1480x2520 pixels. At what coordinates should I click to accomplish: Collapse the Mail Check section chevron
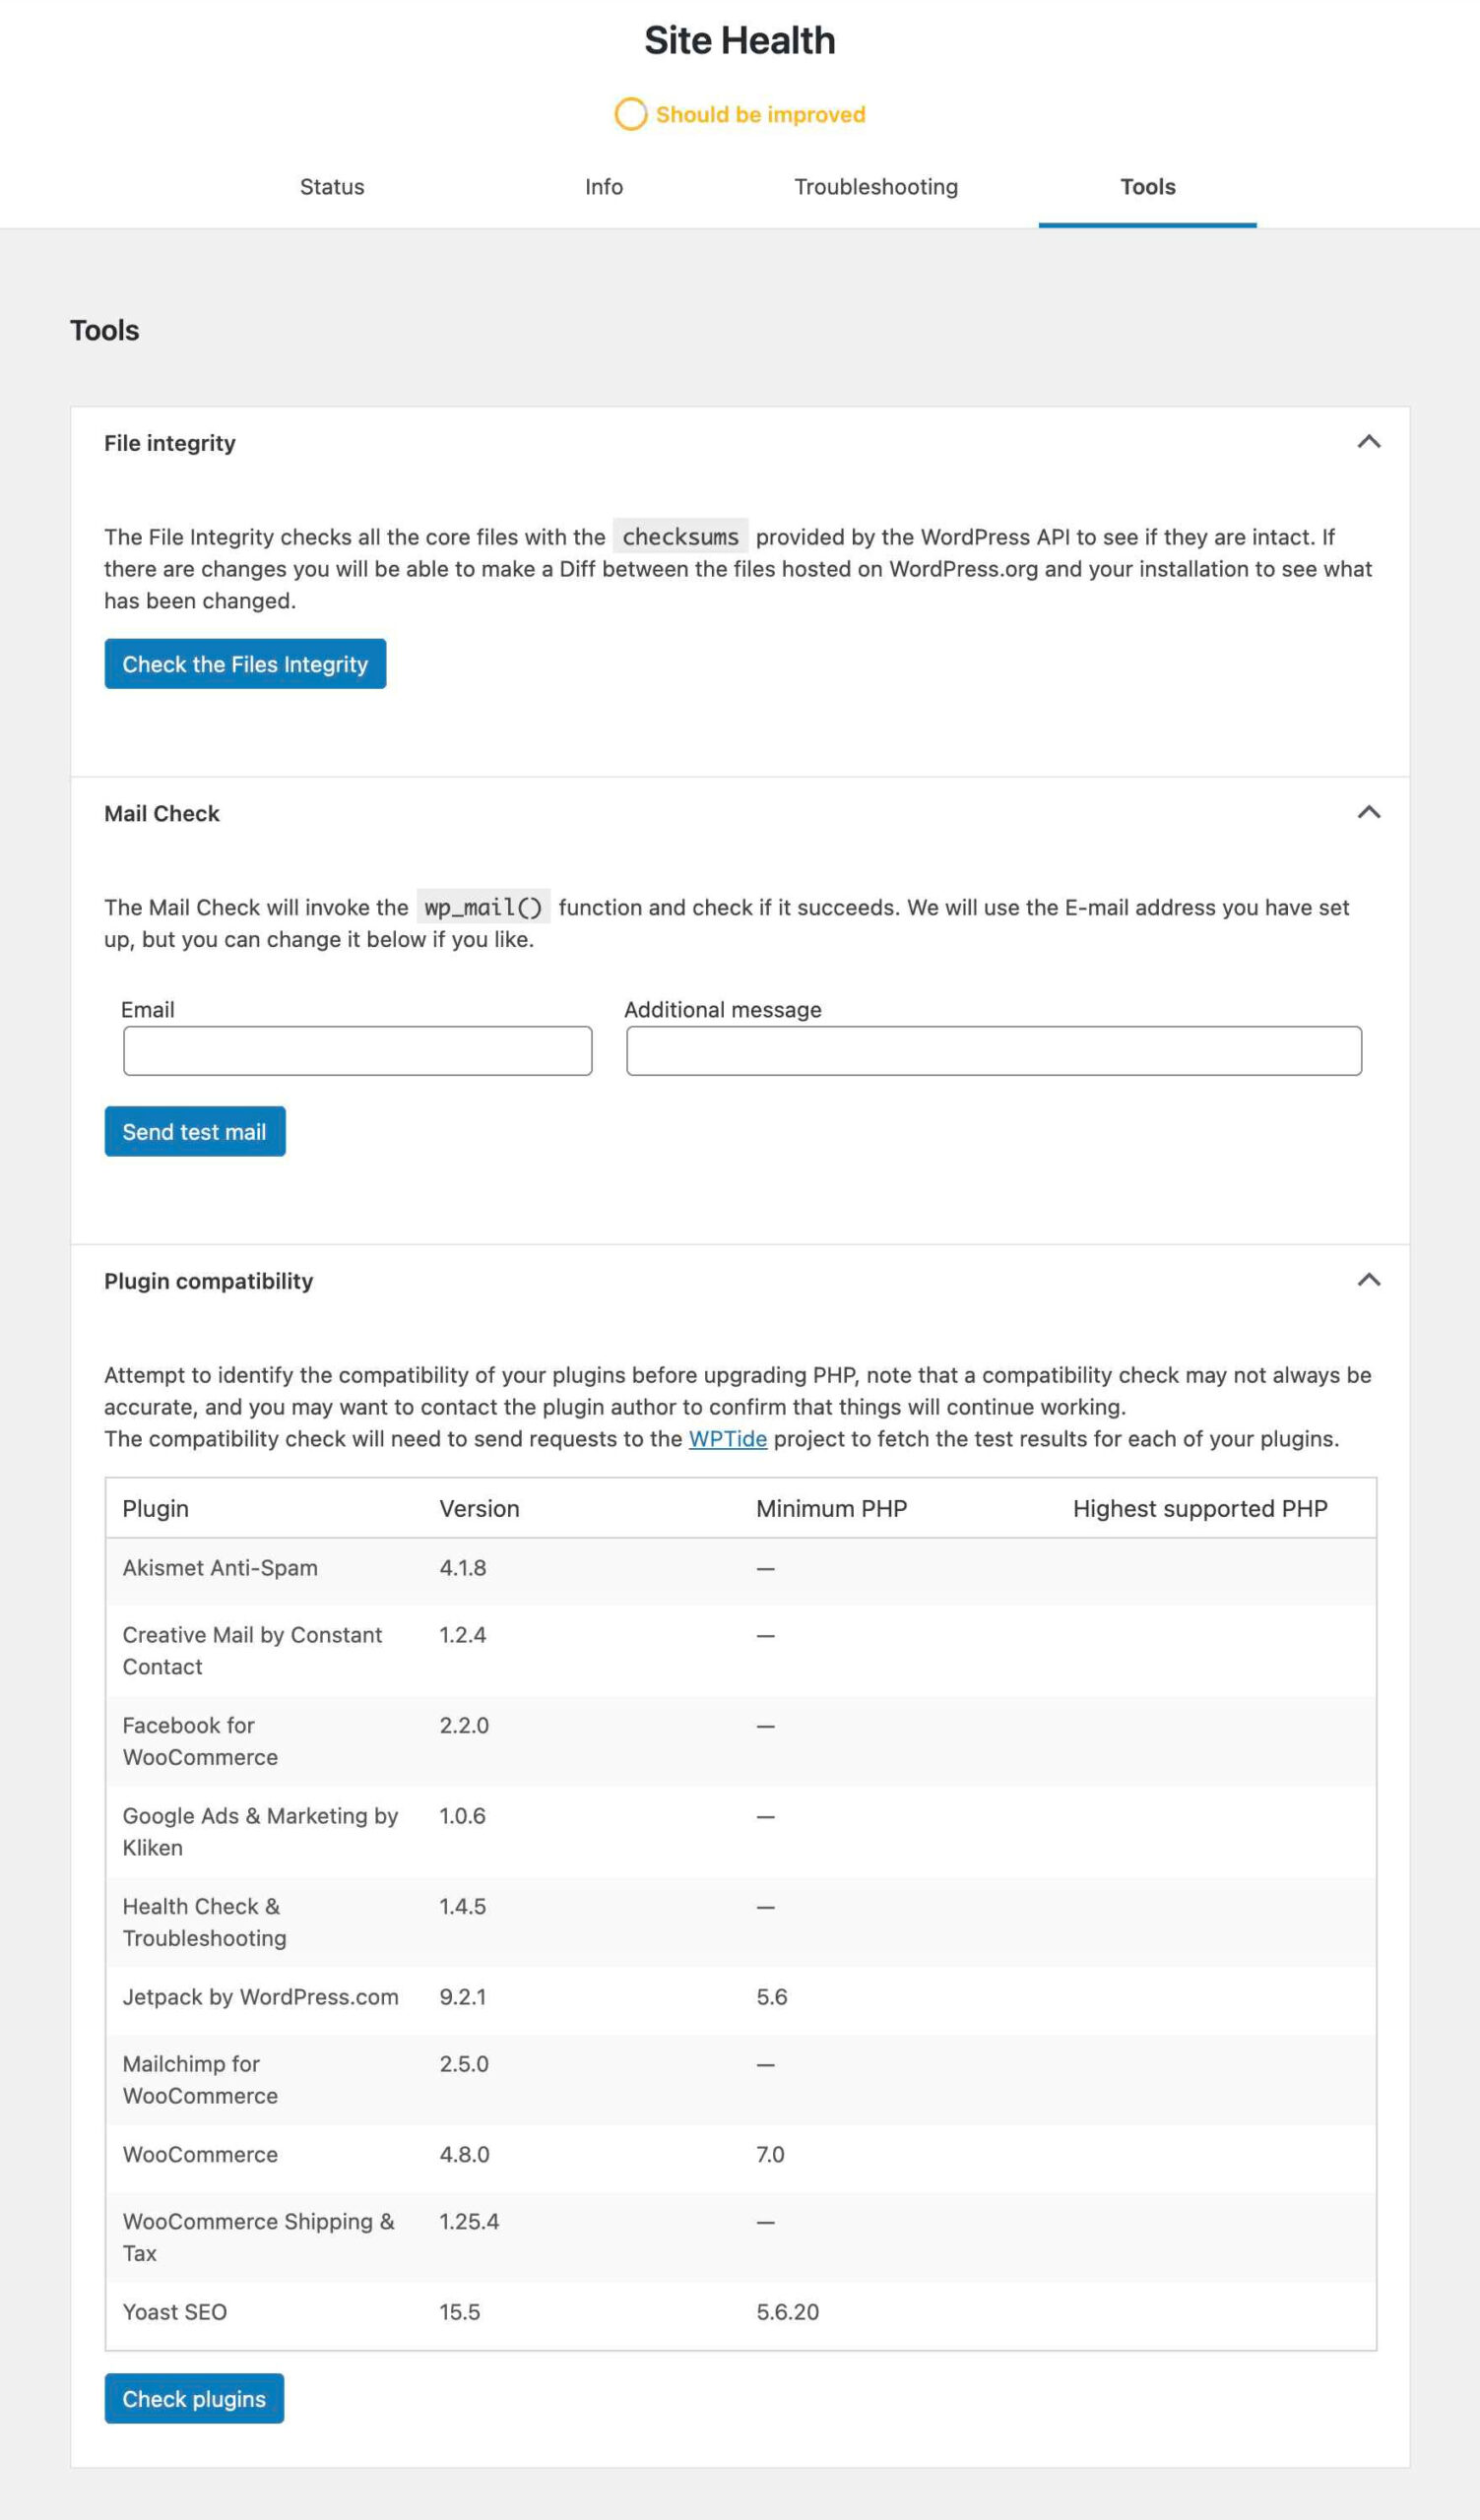tap(1368, 812)
